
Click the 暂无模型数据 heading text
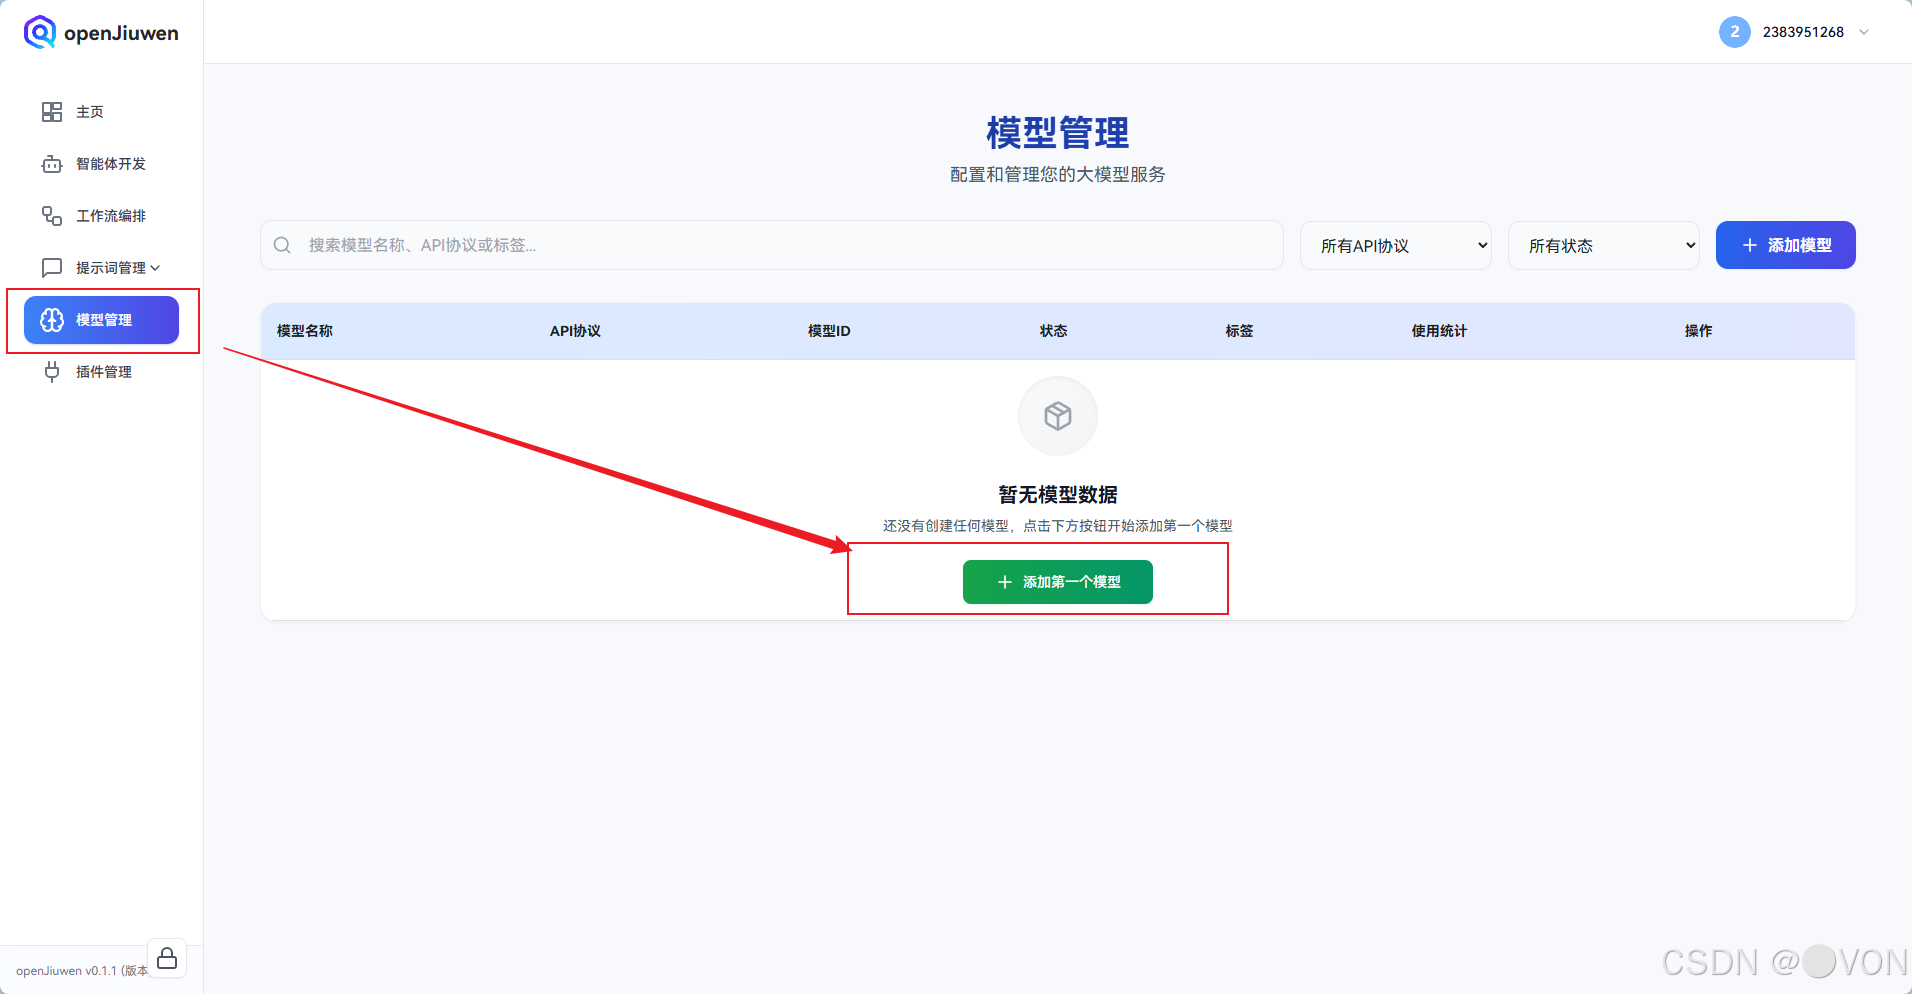(1058, 494)
